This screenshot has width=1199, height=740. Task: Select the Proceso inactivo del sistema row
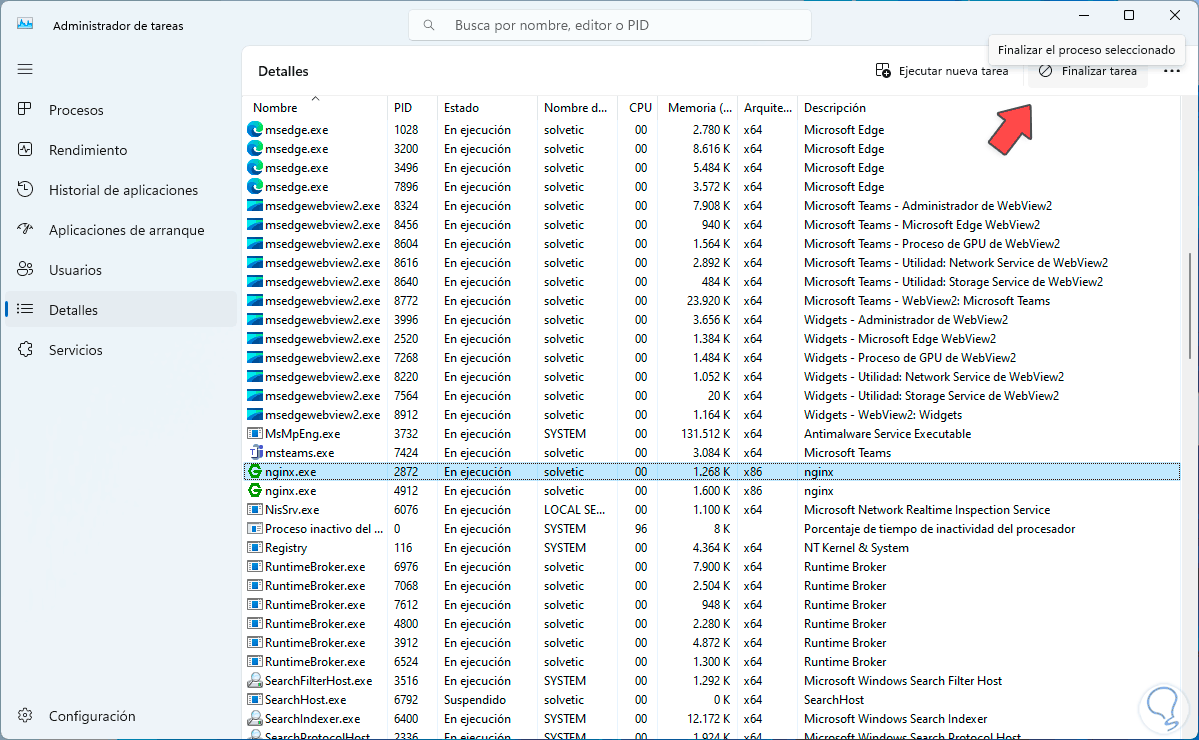[x=712, y=528]
